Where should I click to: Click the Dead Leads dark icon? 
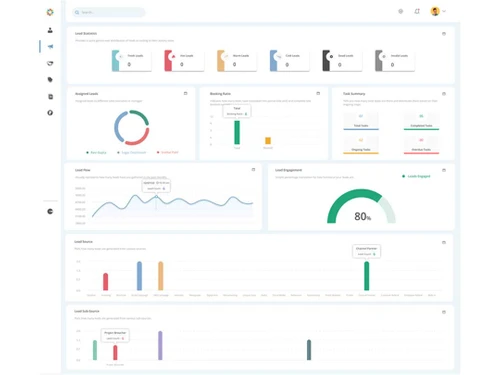[331, 57]
